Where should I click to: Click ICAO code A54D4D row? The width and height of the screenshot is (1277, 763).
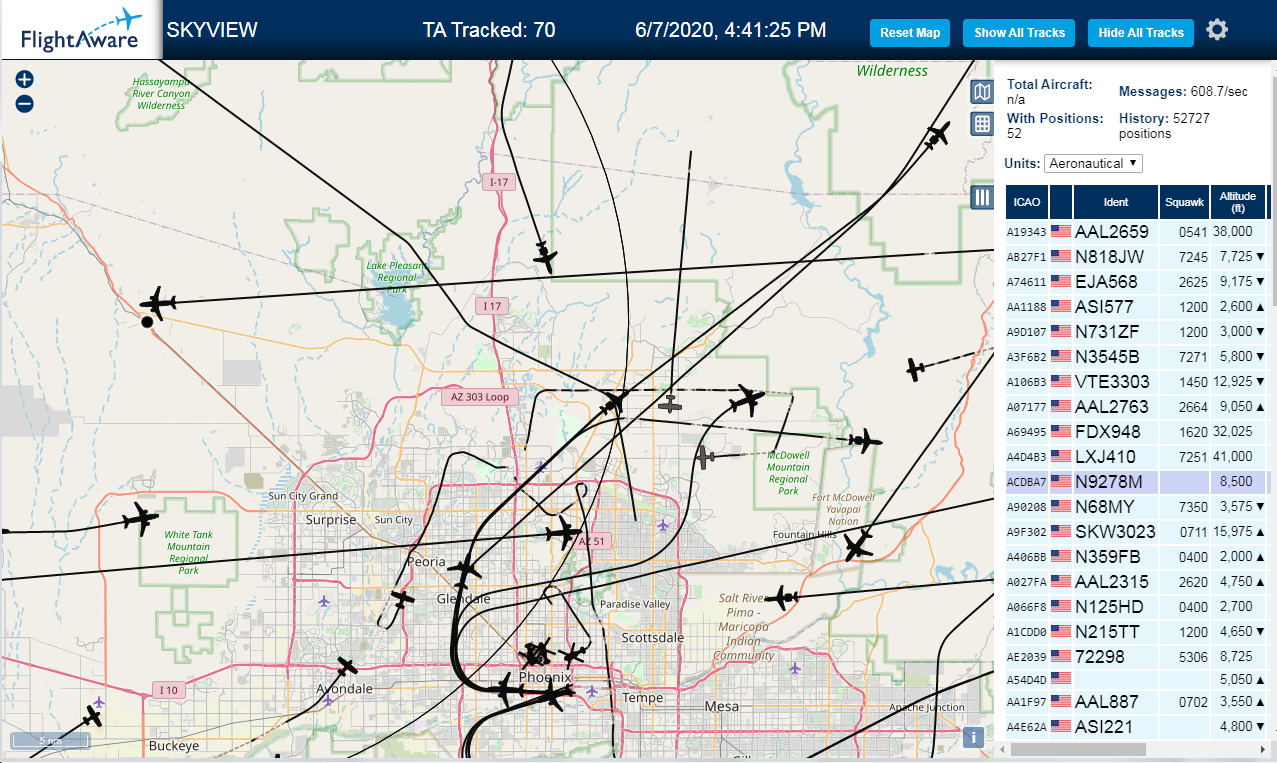pyautogui.click(x=1026, y=680)
